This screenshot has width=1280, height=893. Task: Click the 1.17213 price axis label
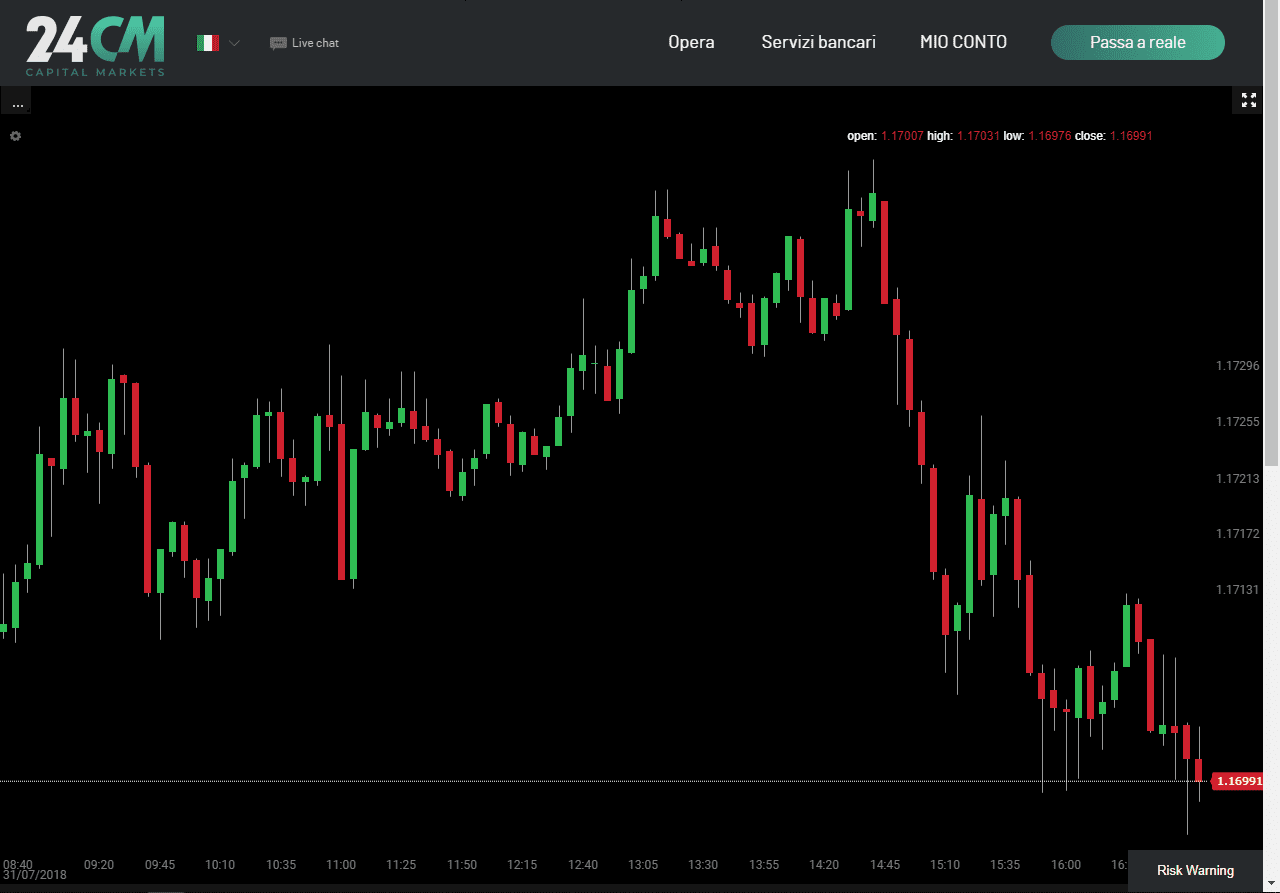[1237, 479]
